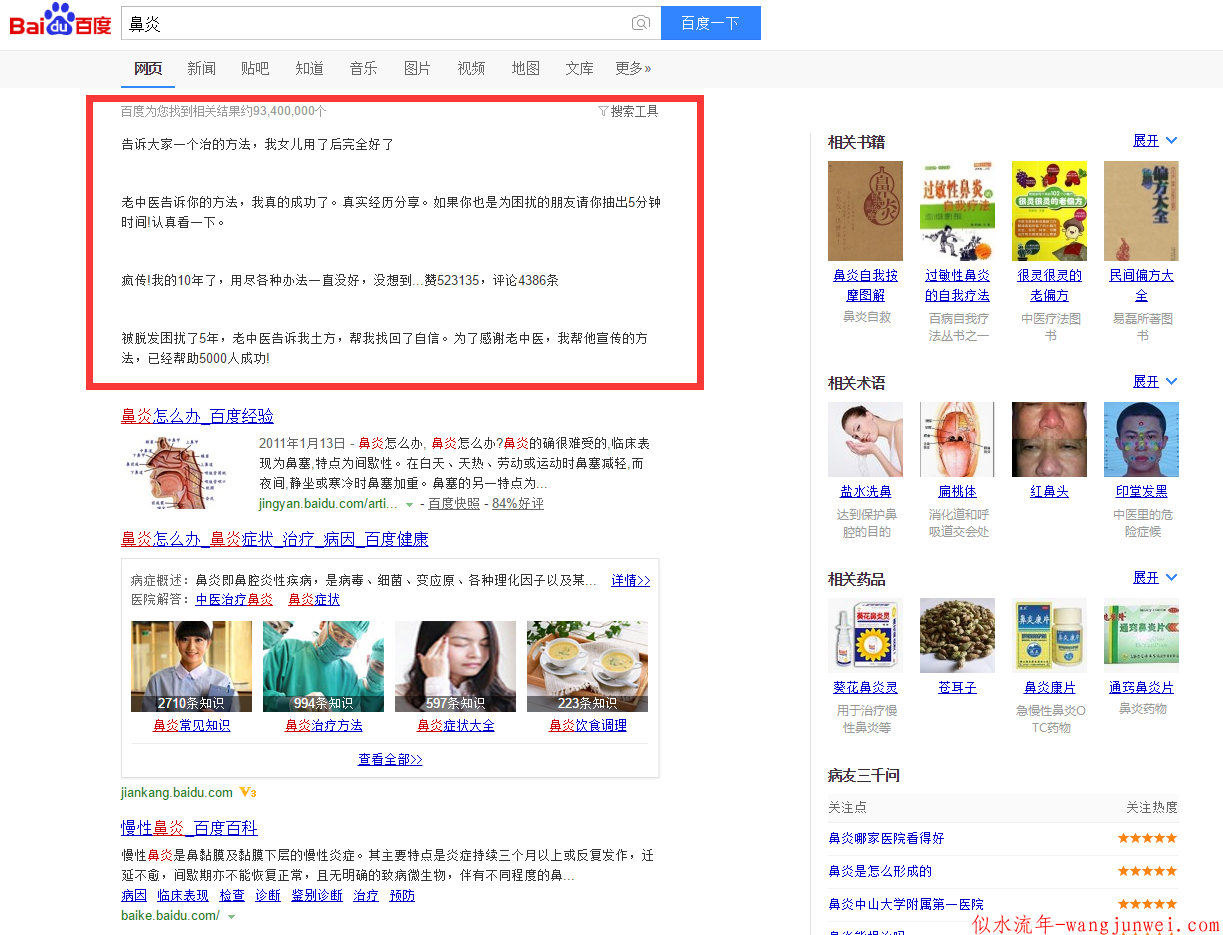Viewport: 1223px width, 935px height.
Task: Go to the 知道 tab
Action: coord(309,68)
